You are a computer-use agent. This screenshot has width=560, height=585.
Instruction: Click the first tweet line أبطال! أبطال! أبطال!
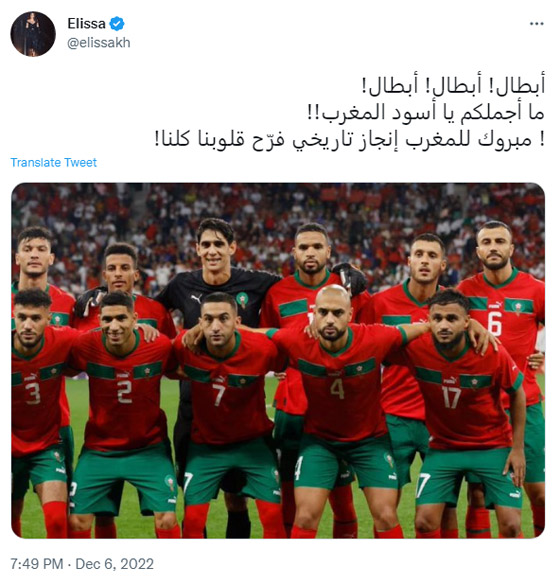pos(453,85)
